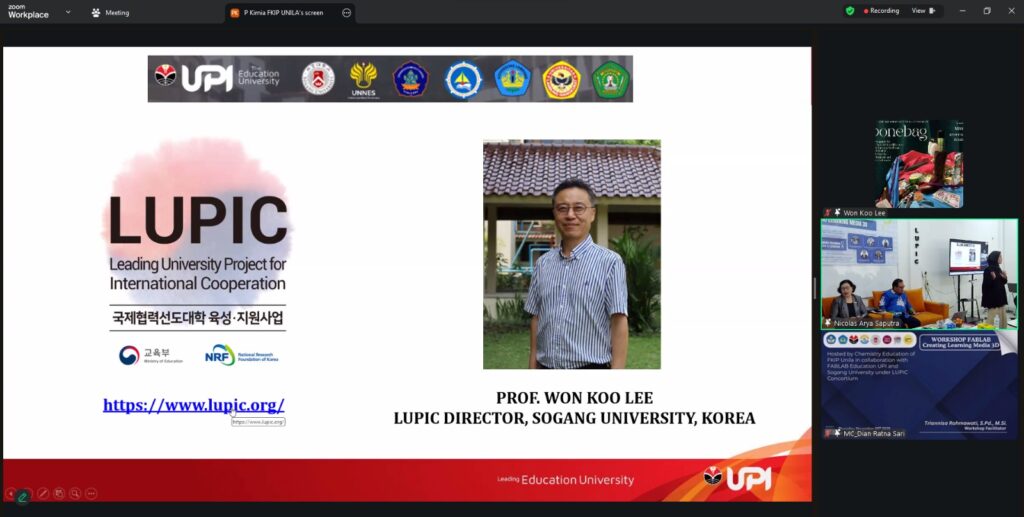1024x517 pixels.
Task: Select MC_Dian Ratna Sari's video tile
Action: (x=918, y=383)
